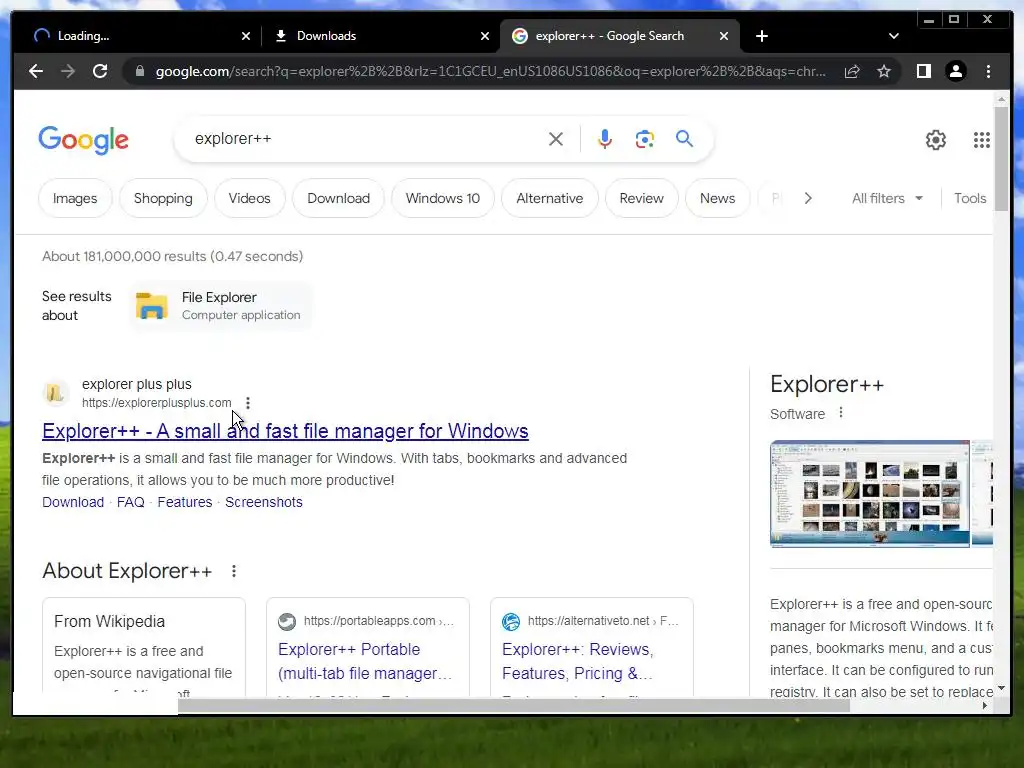The height and width of the screenshot is (768, 1024).
Task: Open the From Wikipedia card
Action: [144, 646]
